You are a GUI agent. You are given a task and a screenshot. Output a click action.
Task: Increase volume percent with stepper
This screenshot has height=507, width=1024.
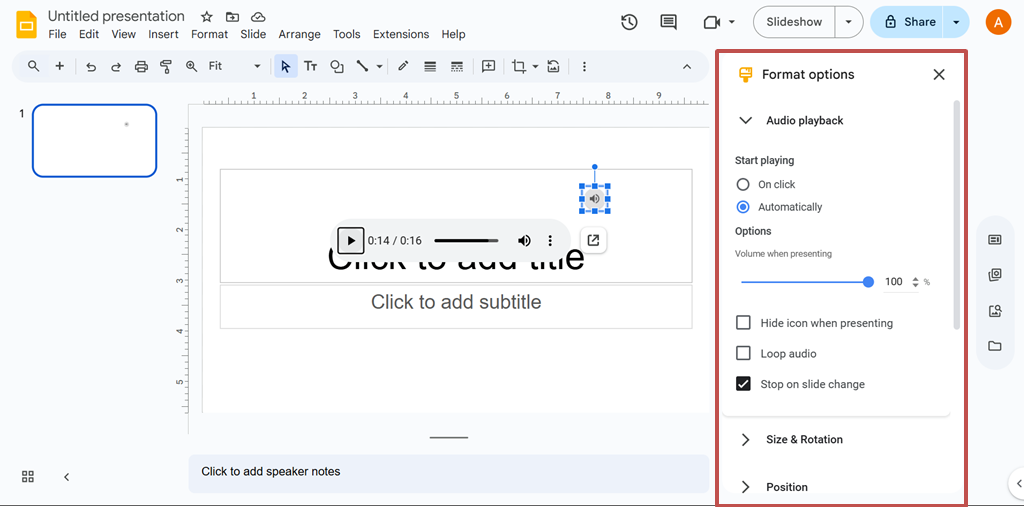tap(915, 279)
